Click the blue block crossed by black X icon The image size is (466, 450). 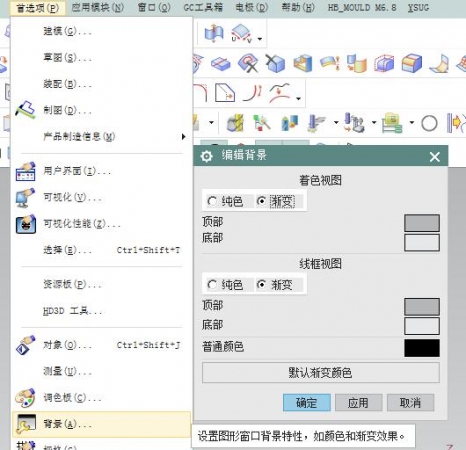pos(275,63)
